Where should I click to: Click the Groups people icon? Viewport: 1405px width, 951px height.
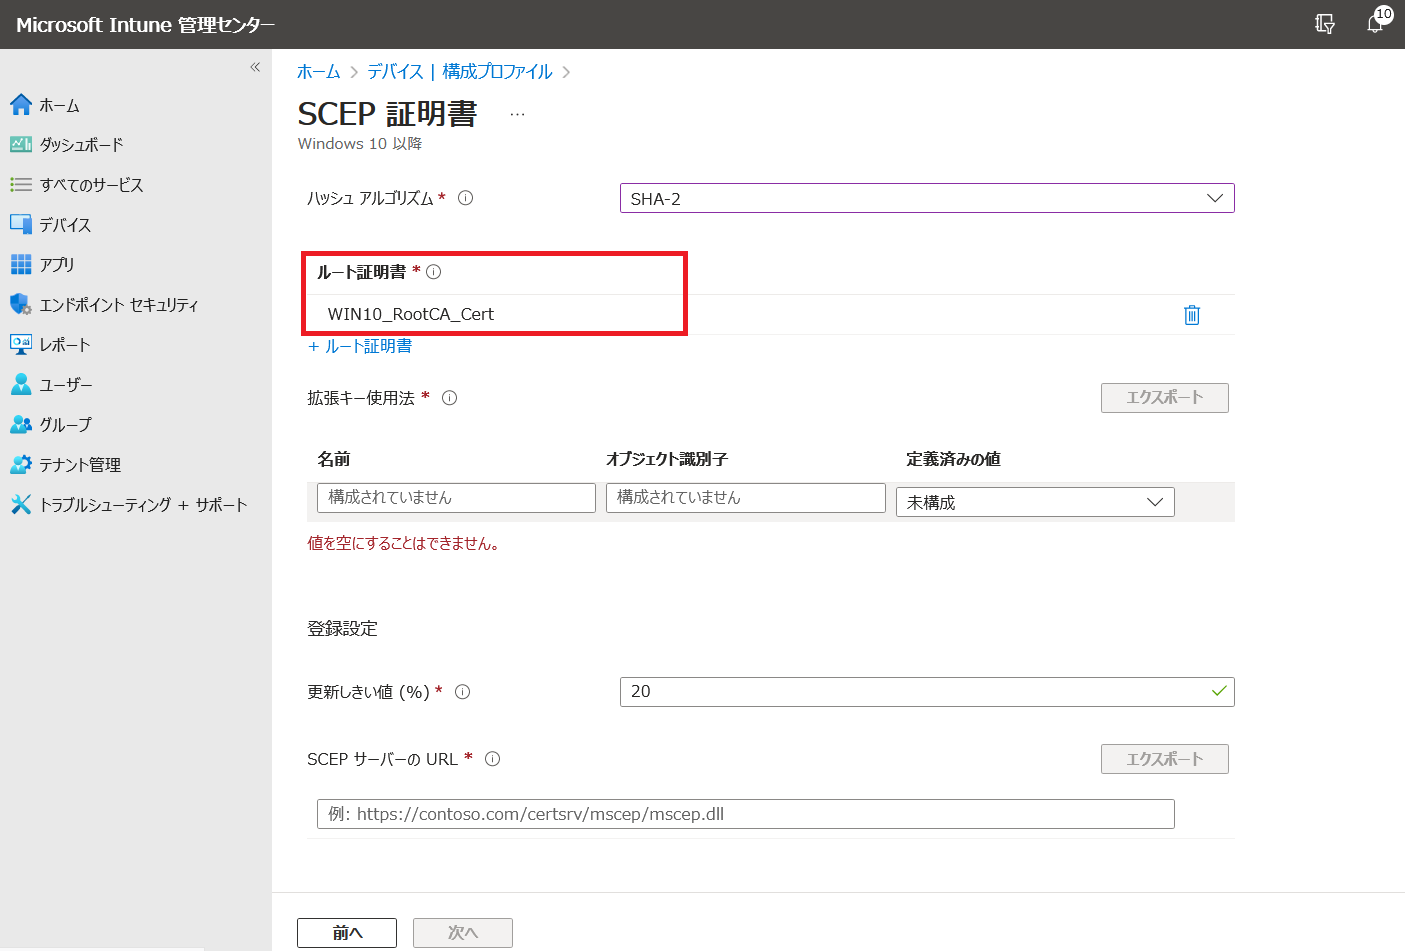[x=21, y=424]
